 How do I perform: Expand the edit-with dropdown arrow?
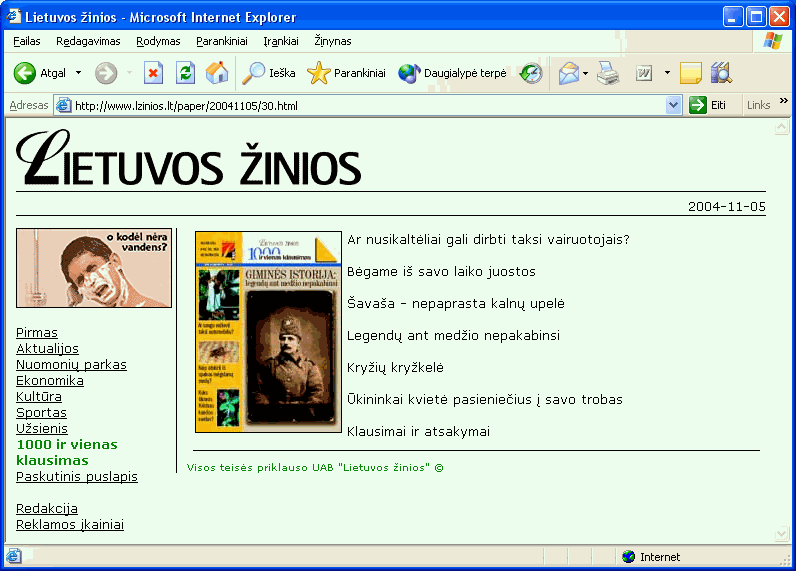pos(667,73)
